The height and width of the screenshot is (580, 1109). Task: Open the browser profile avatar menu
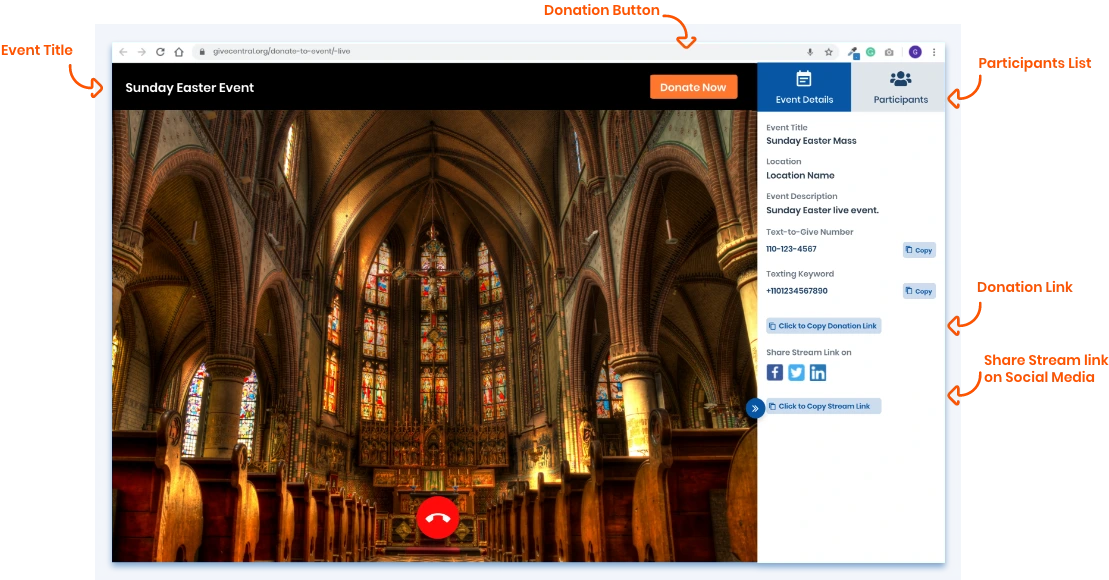[916, 52]
